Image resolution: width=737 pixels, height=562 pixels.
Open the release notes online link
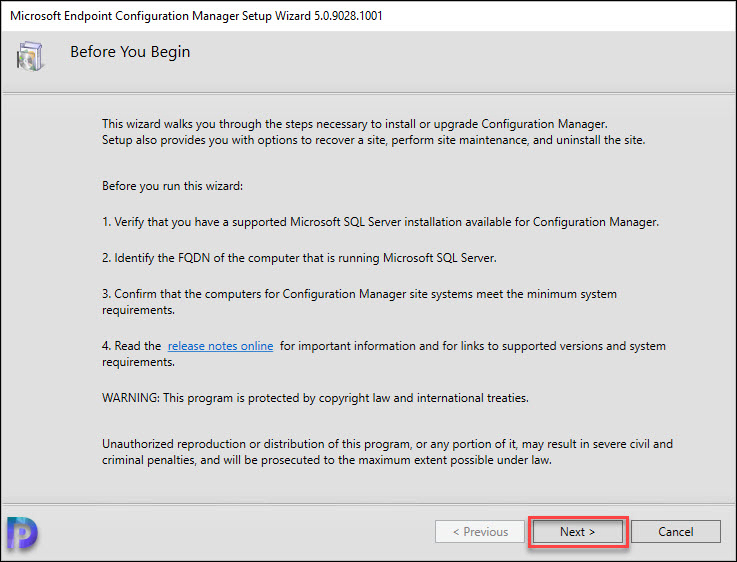(220, 346)
